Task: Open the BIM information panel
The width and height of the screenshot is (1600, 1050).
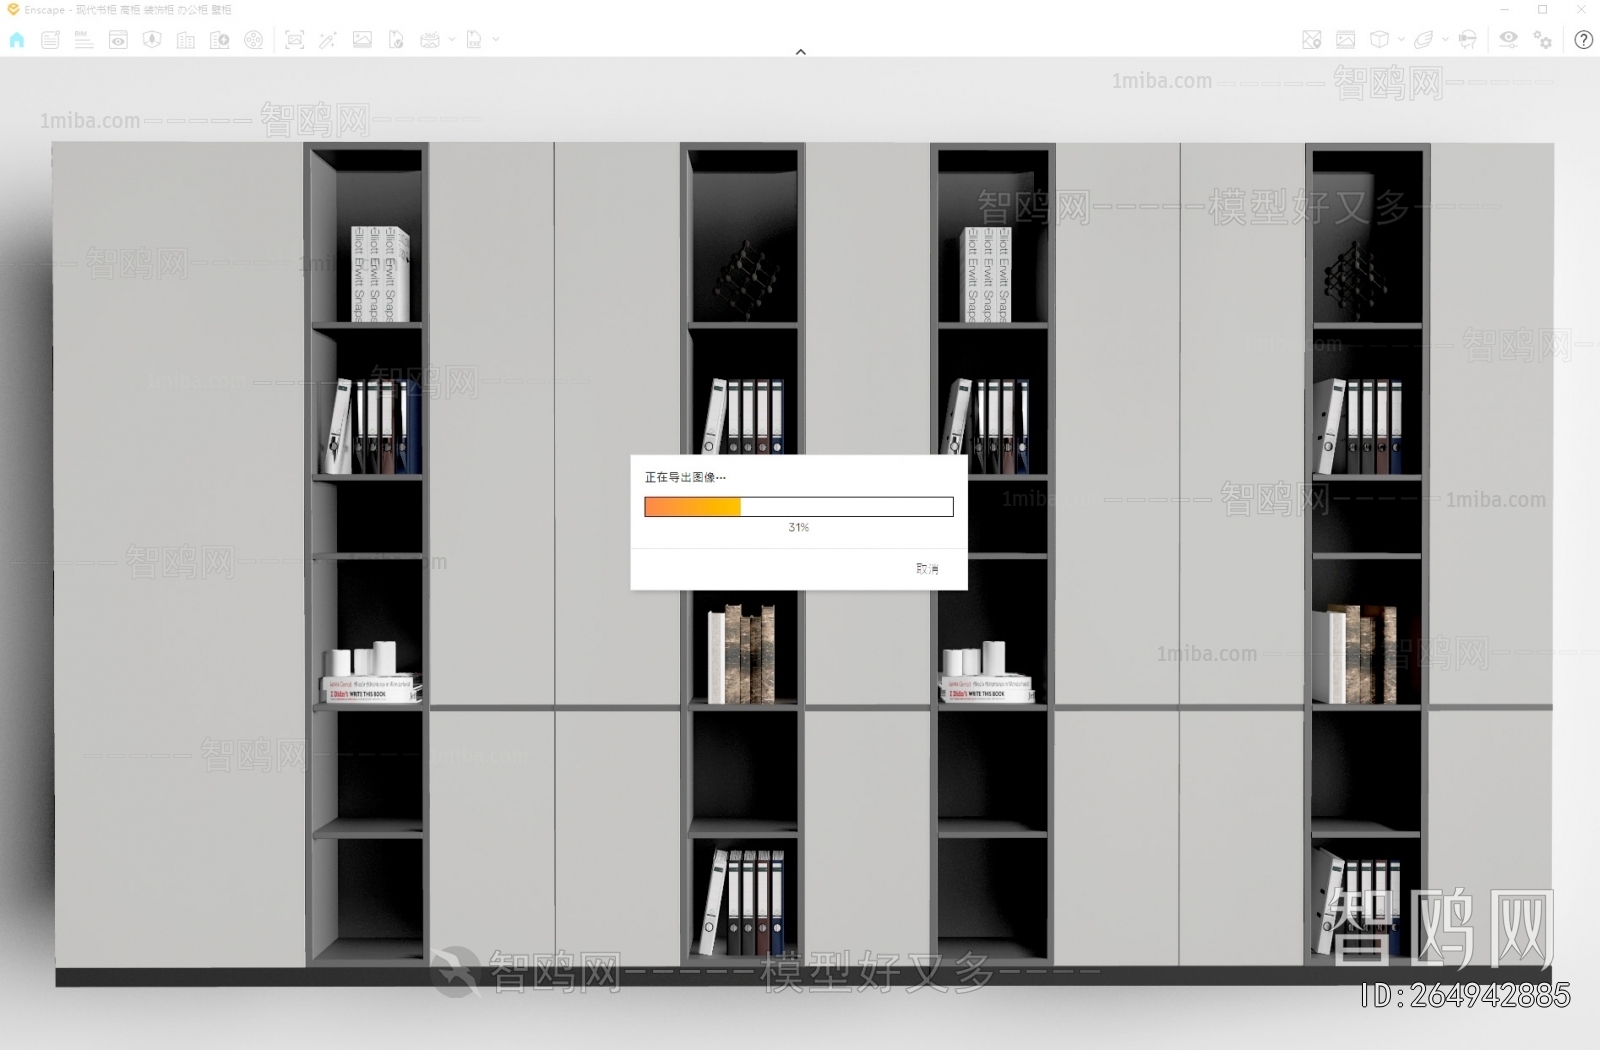Action: pyautogui.click(x=84, y=40)
